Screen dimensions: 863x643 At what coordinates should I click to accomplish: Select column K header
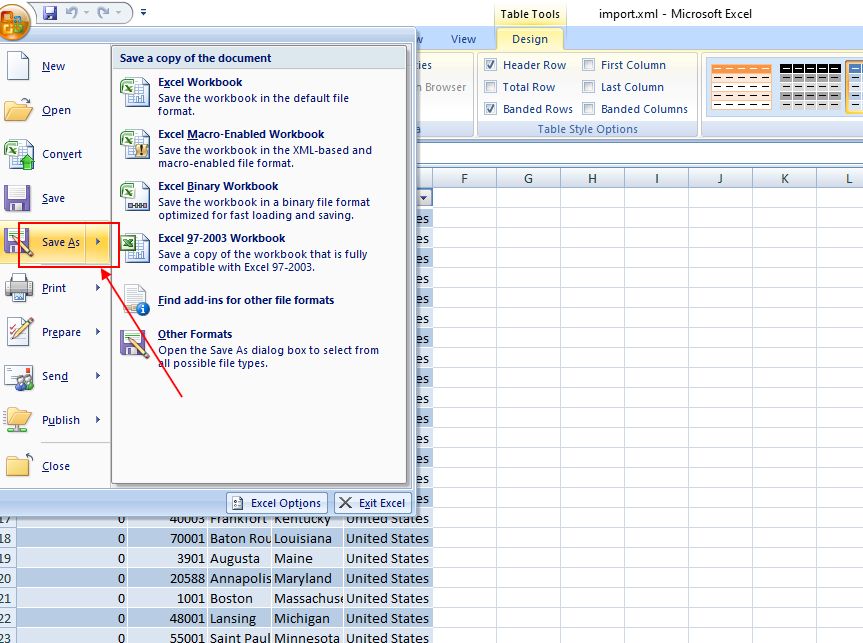tap(784, 178)
